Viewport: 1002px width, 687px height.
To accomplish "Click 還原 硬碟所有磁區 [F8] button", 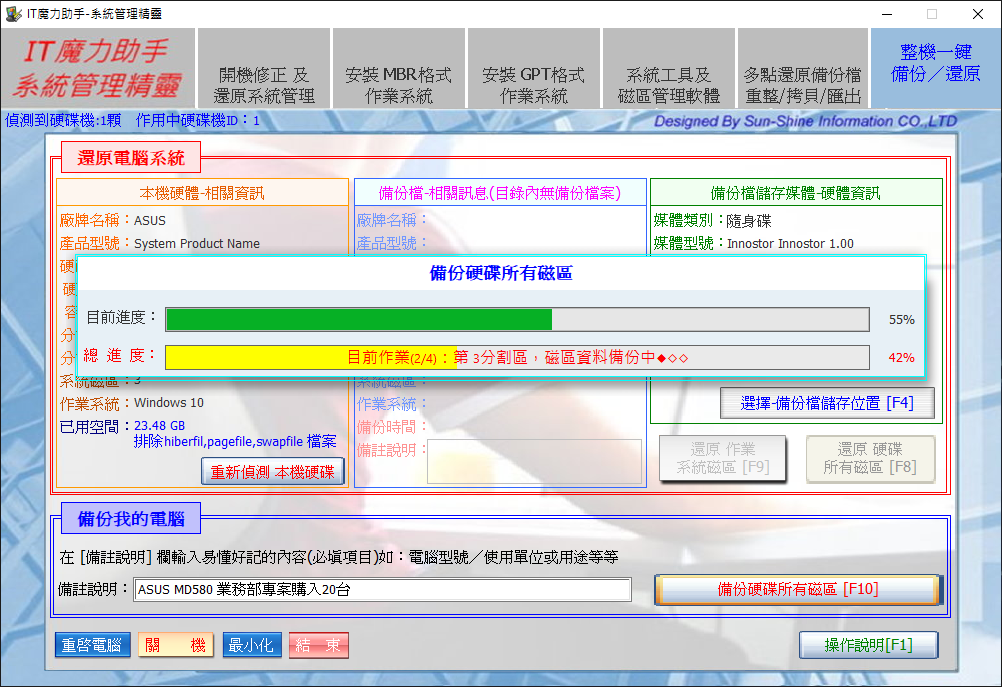I will coord(870,459).
